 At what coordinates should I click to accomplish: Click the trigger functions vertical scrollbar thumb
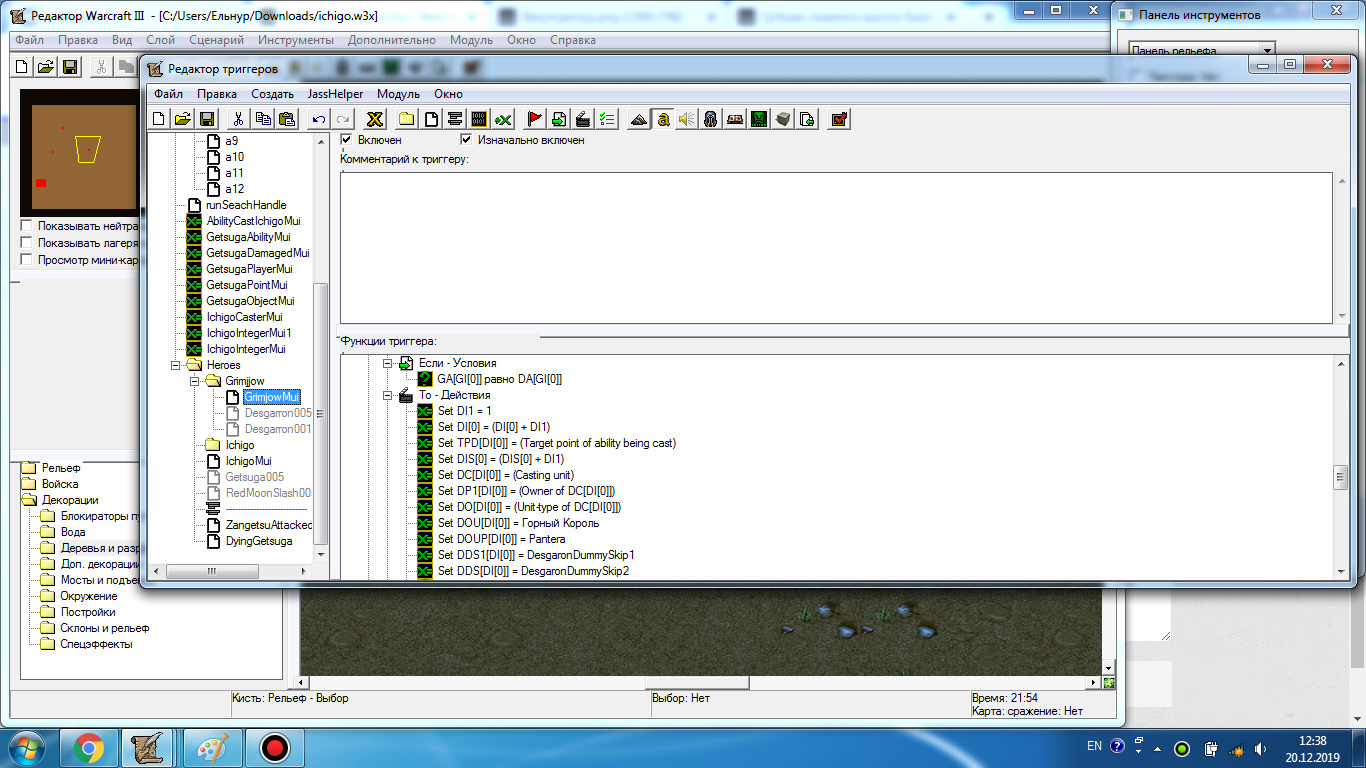tap(1341, 478)
